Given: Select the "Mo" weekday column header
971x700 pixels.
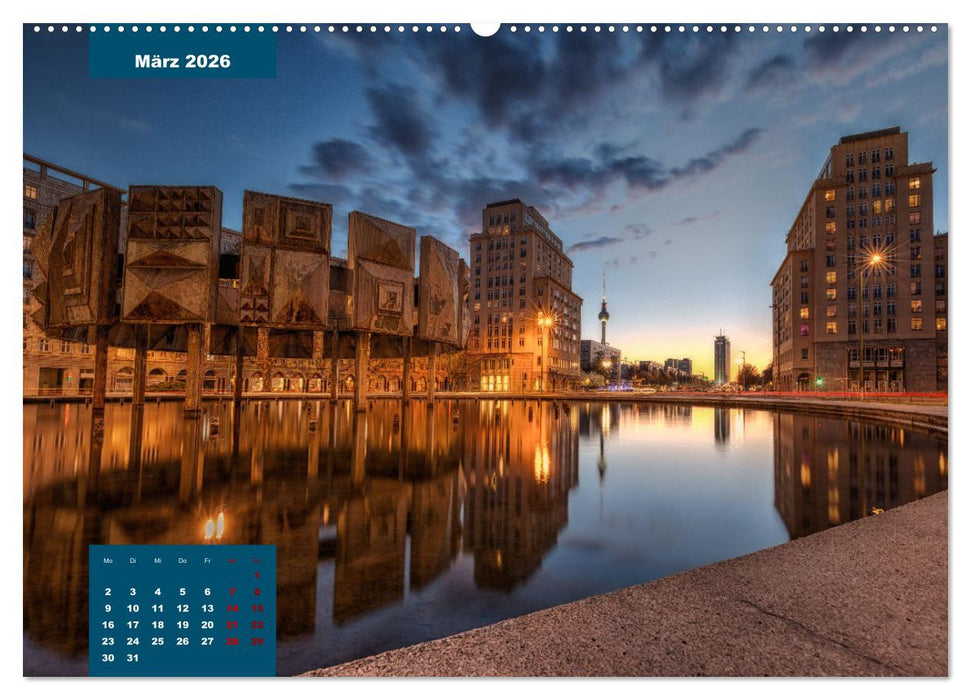Looking at the screenshot, I should [107, 560].
